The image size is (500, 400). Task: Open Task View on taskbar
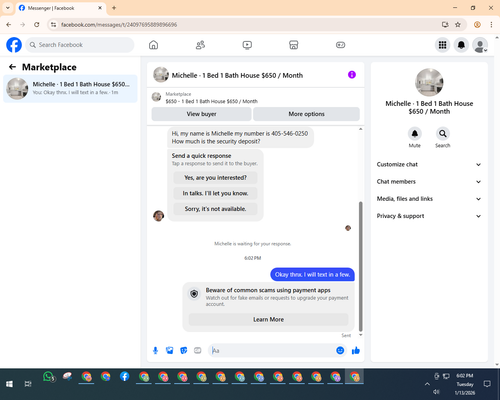click(28, 384)
